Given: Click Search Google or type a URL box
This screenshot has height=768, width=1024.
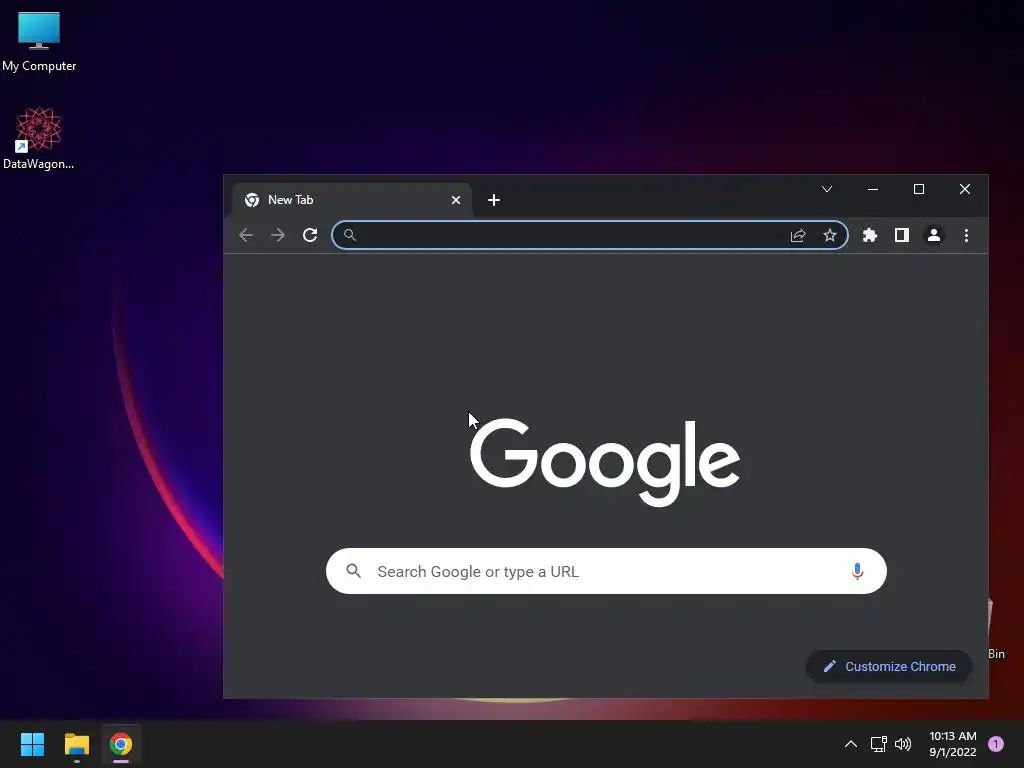Looking at the screenshot, I should click(x=606, y=571).
